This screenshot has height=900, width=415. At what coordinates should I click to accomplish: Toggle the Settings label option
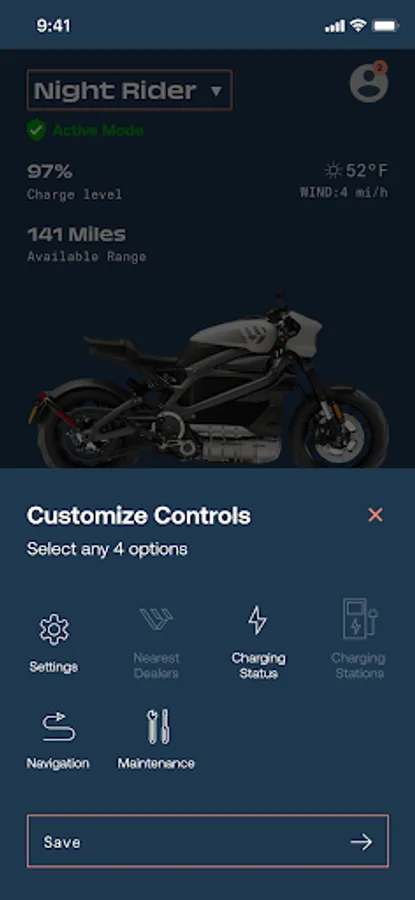(54, 667)
